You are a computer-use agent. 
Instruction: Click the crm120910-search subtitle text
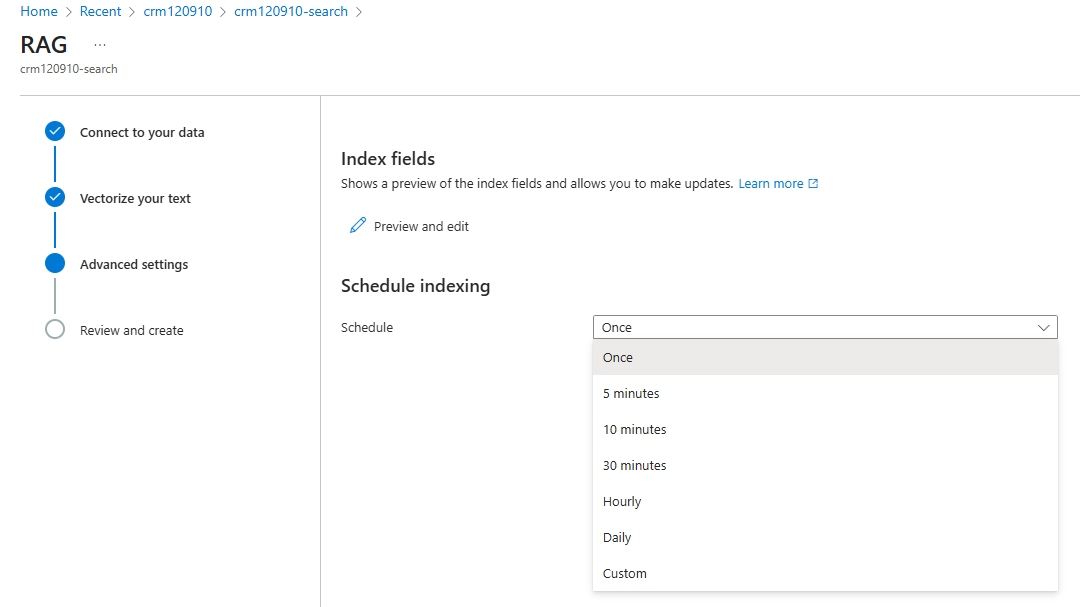69,69
